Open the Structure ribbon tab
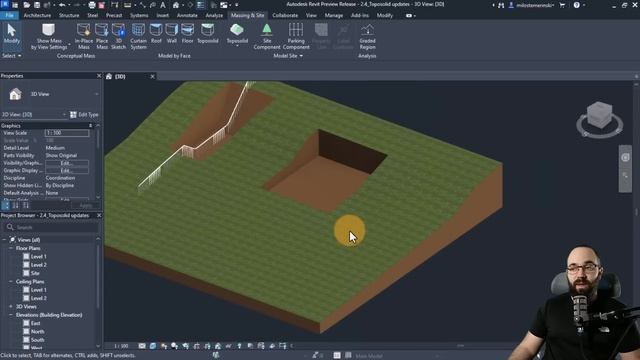Viewport: 640px width, 360px height. [69, 15]
